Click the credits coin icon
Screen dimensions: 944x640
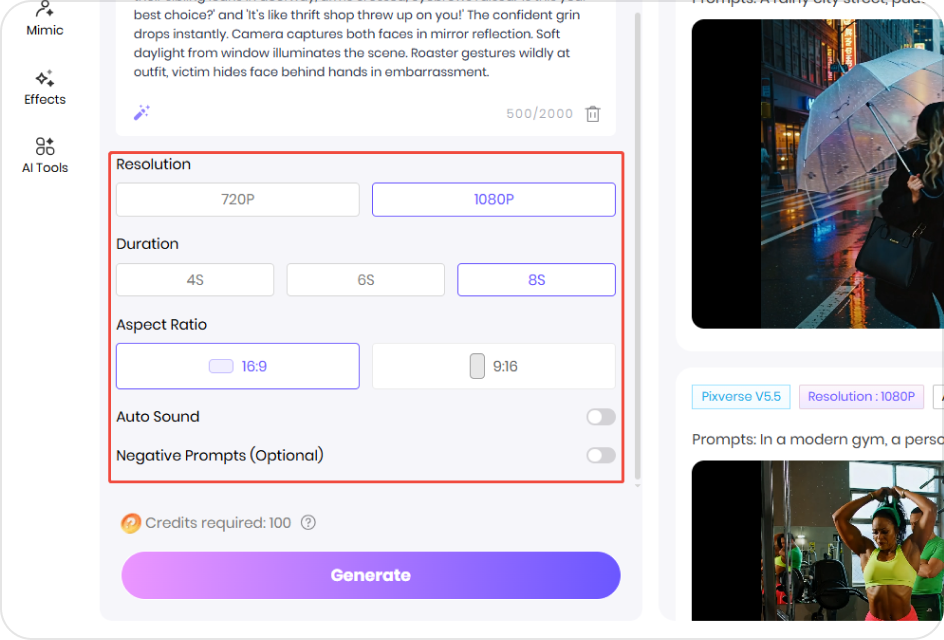click(x=131, y=523)
